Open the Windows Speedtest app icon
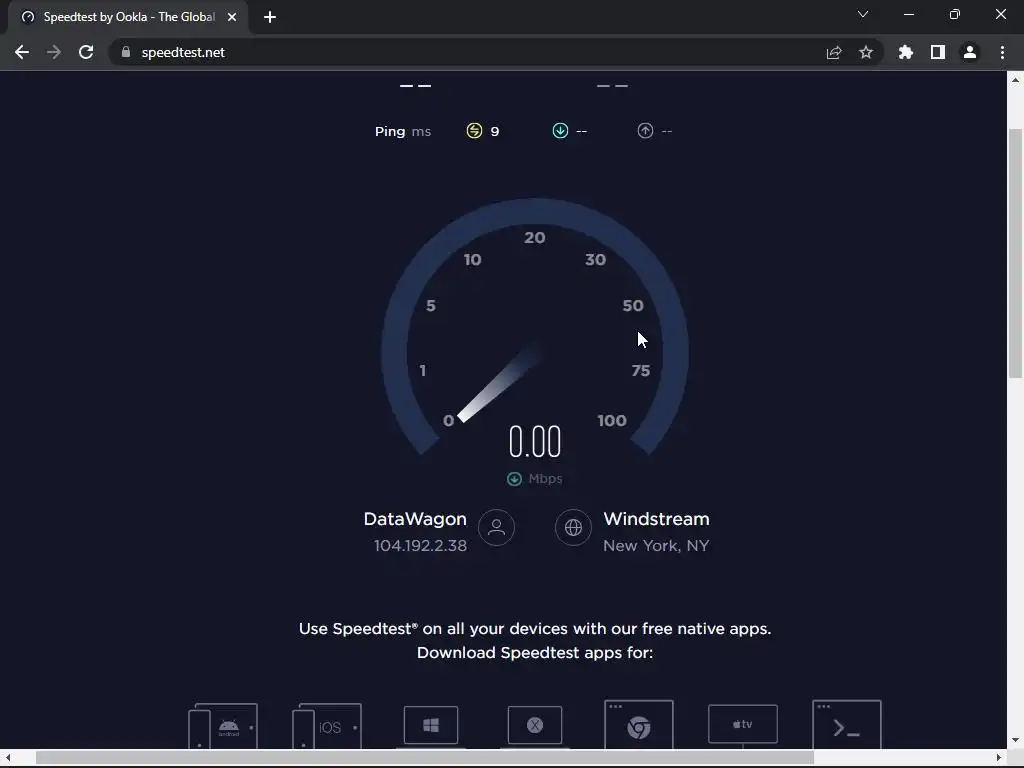Screen dimensions: 1024x768 click(431, 726)
